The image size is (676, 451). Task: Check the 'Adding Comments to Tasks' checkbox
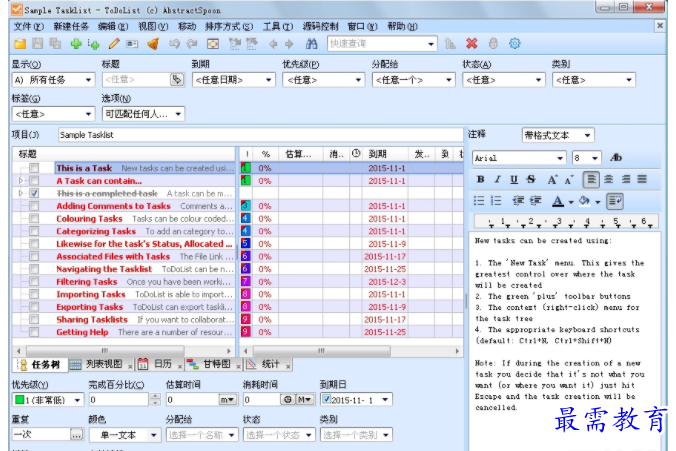click(34, 206)
